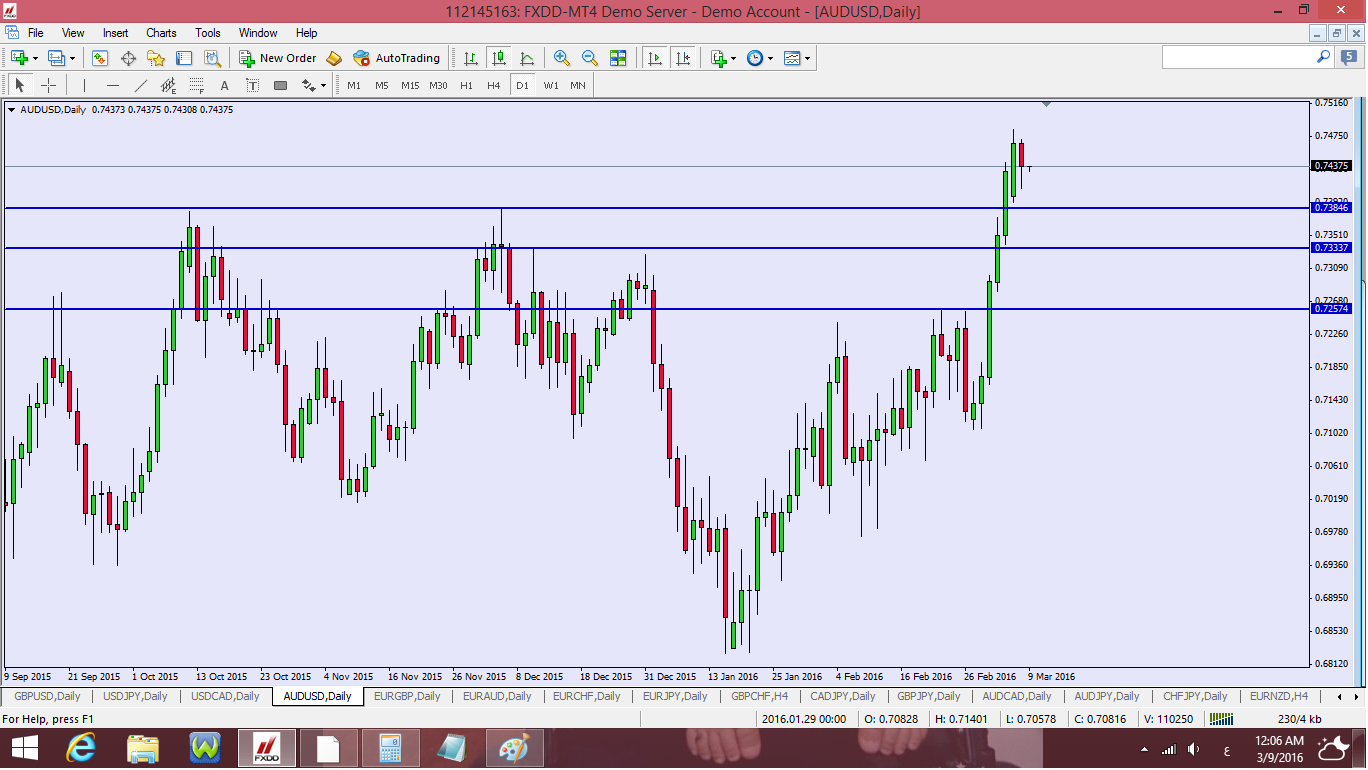Open the AUDCAD,Daily chart tab
This screenshot has height=770, width=1368.
click(x=1017, y=696)
